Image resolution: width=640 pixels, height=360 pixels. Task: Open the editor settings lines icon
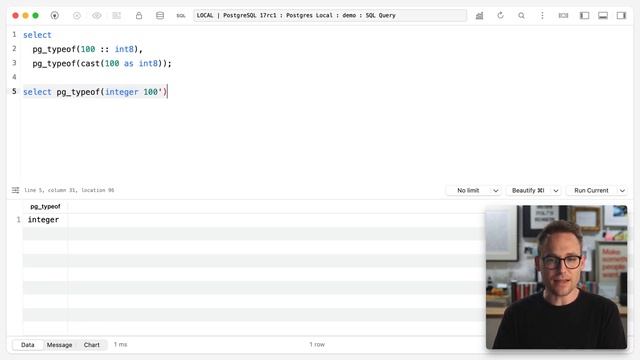tap(16, 190)
